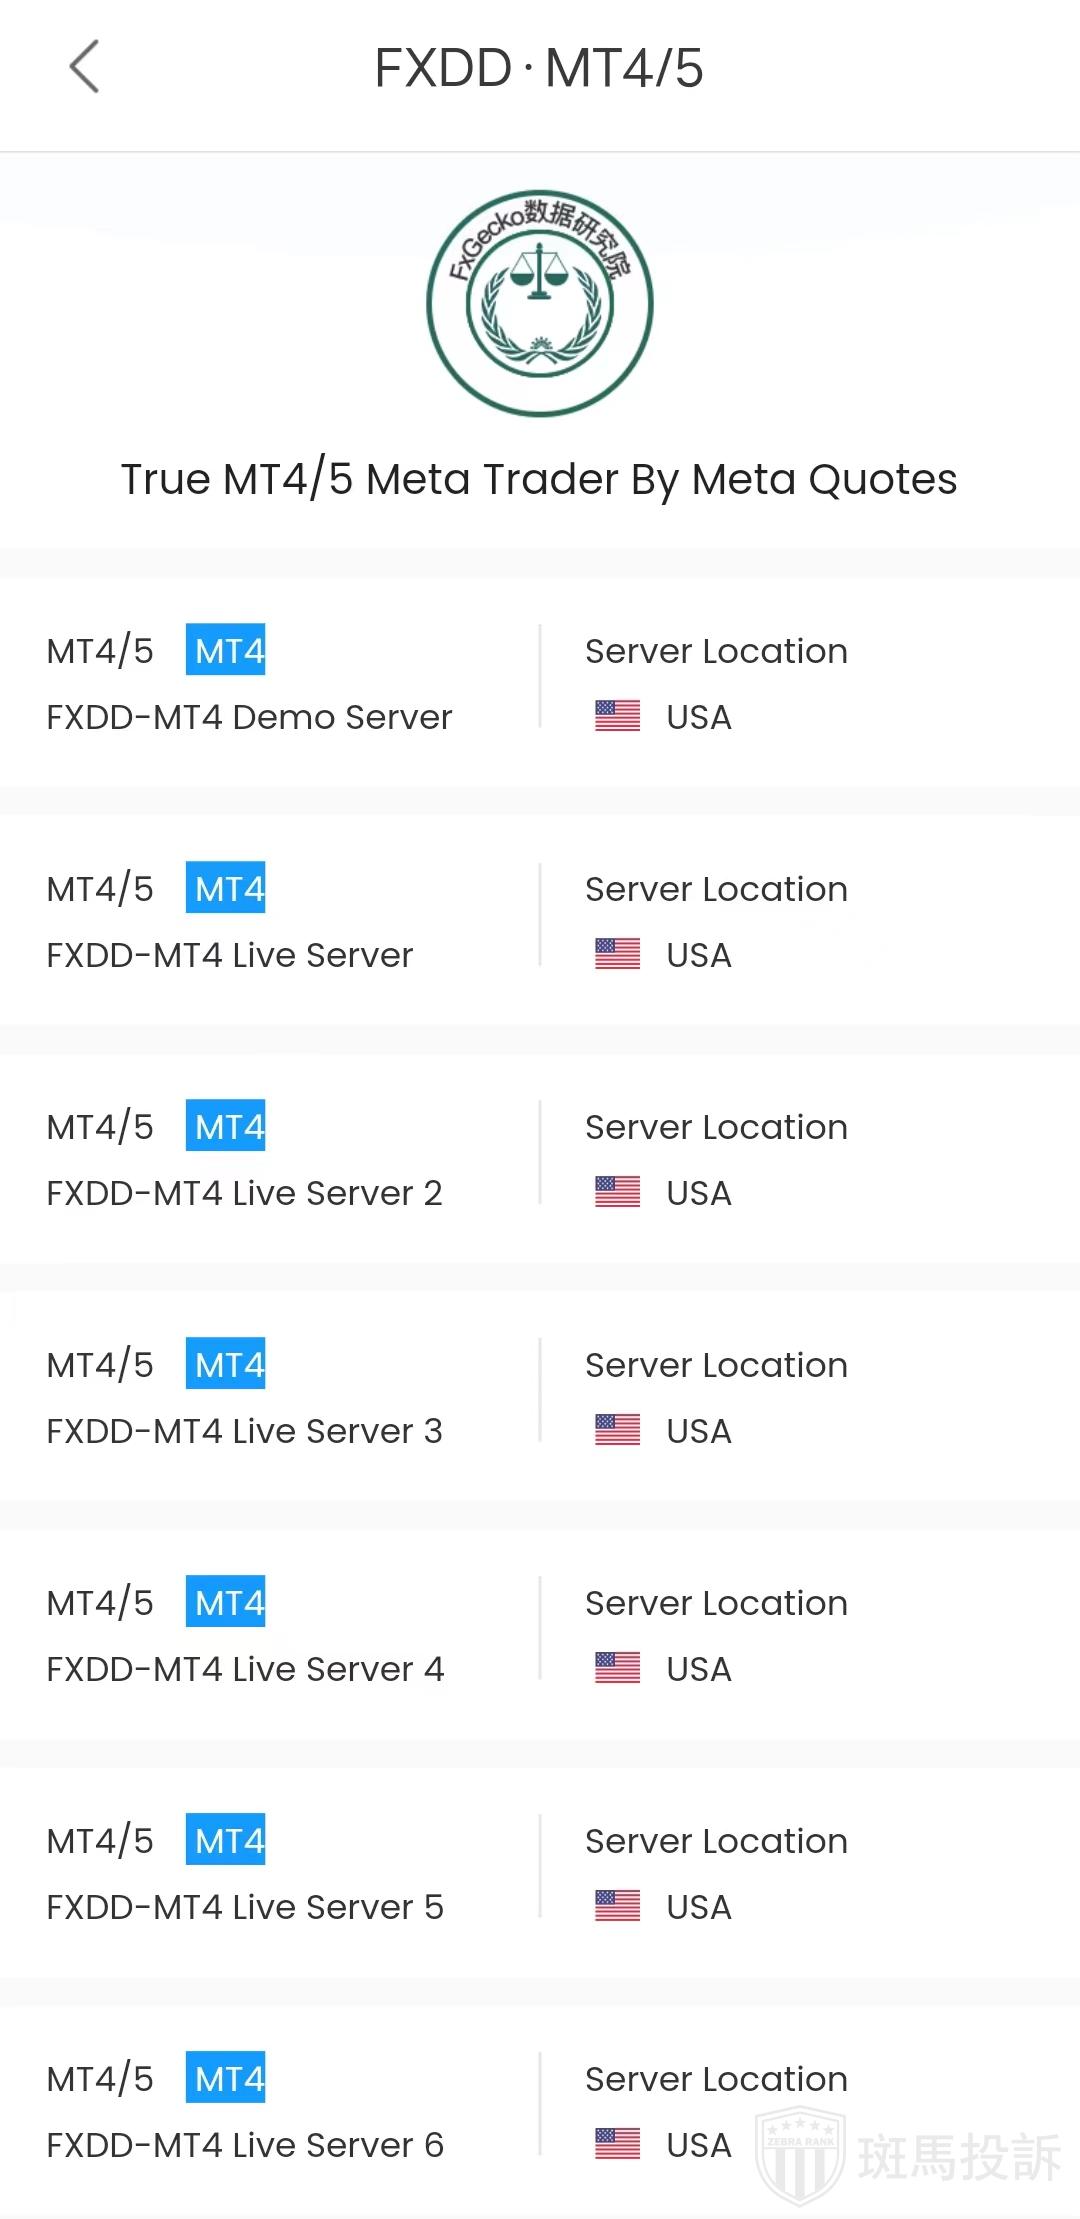This screenshot has width=1080, height=2219.
Task: Tap the USA flag for Live Server 2
Action: pyautogui.click(x=617, y=1192)
